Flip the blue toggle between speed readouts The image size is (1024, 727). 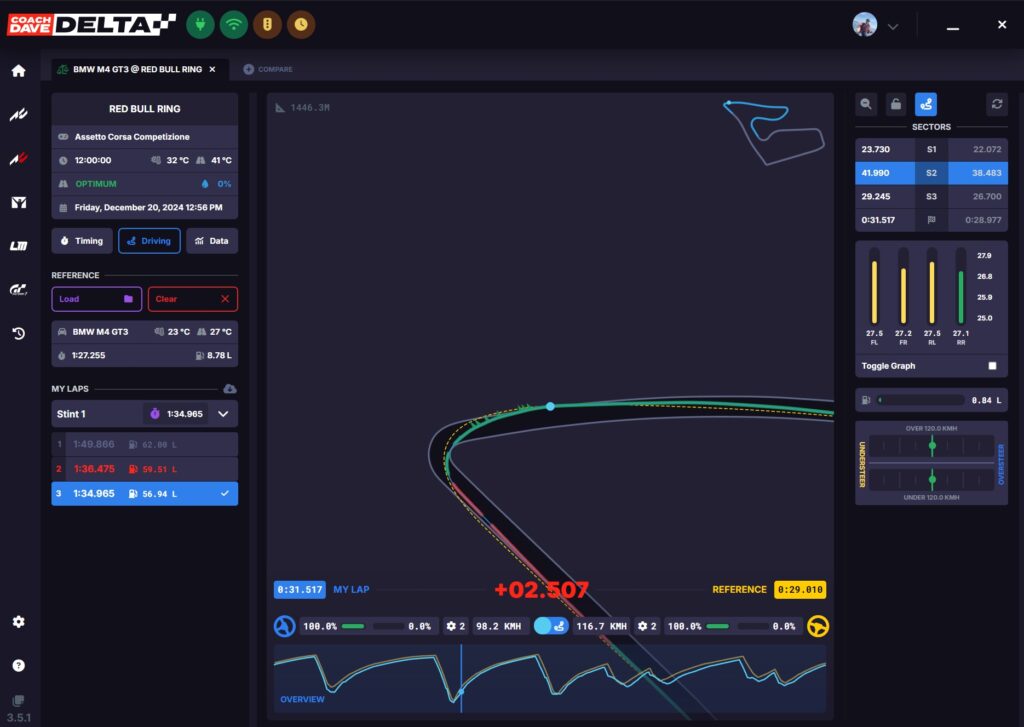(x=551, y=626)
